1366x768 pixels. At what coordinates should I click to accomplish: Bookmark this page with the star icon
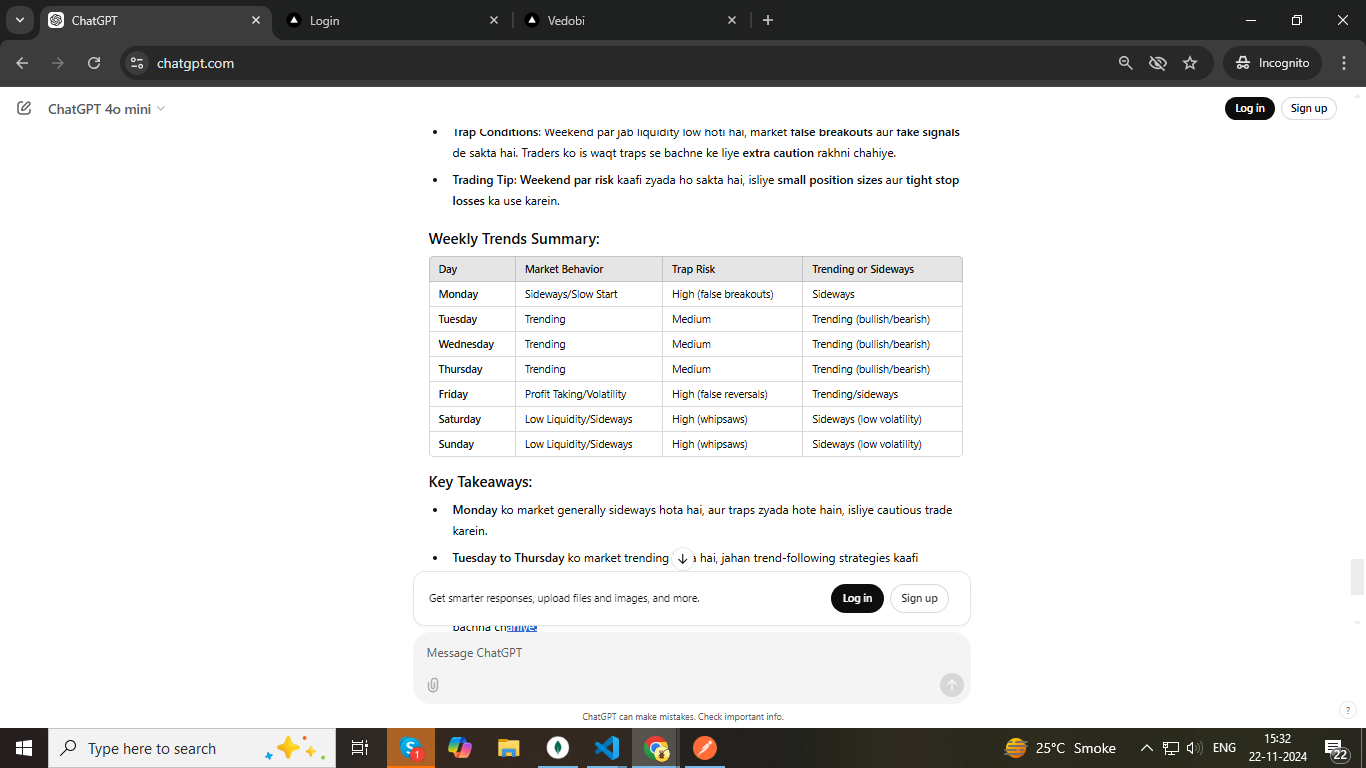(1190, 63)
